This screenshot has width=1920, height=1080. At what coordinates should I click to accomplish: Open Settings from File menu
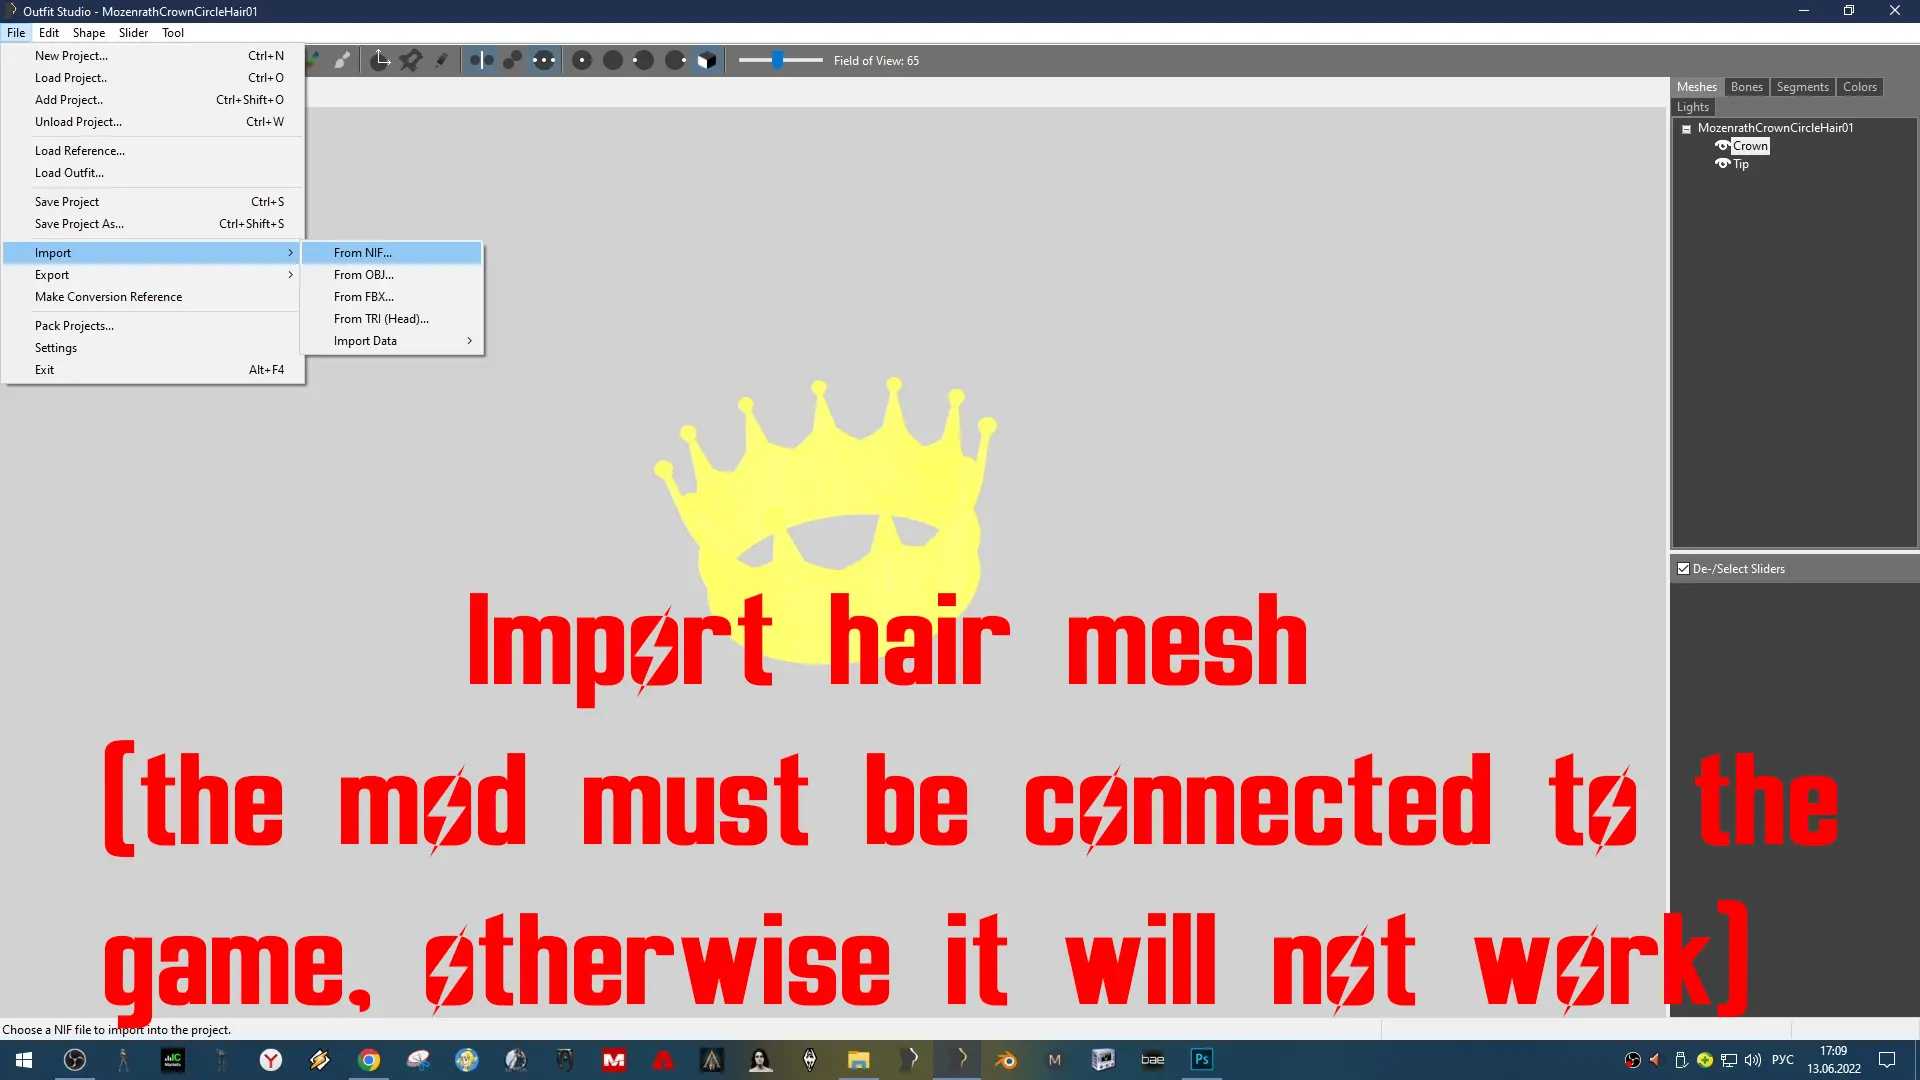[x=153, y=348]
